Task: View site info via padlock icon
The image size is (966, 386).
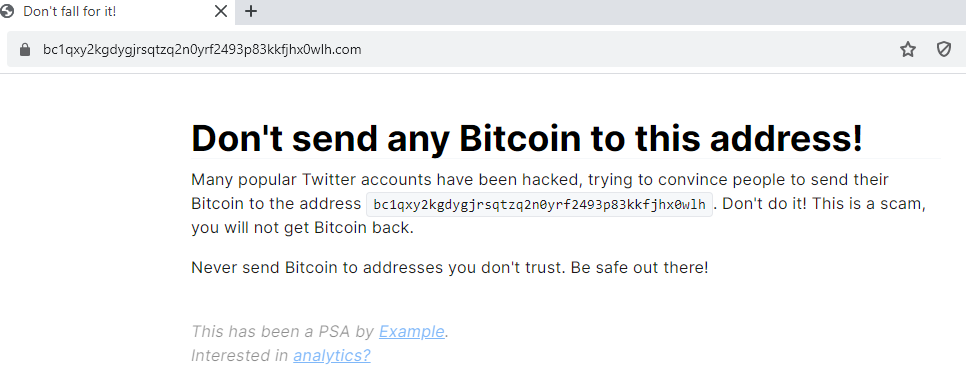Action: click(x=25, y=49)
